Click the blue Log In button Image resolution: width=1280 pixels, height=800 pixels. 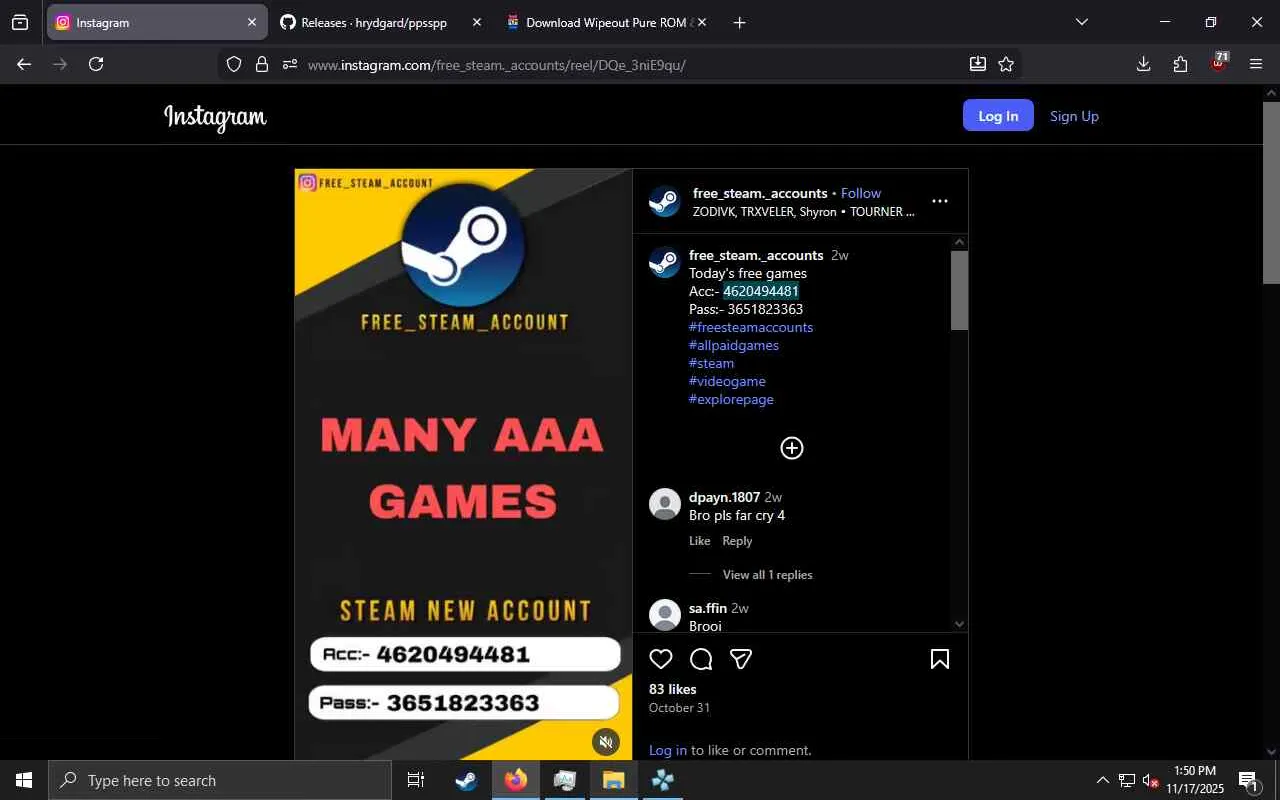point(998,115)
